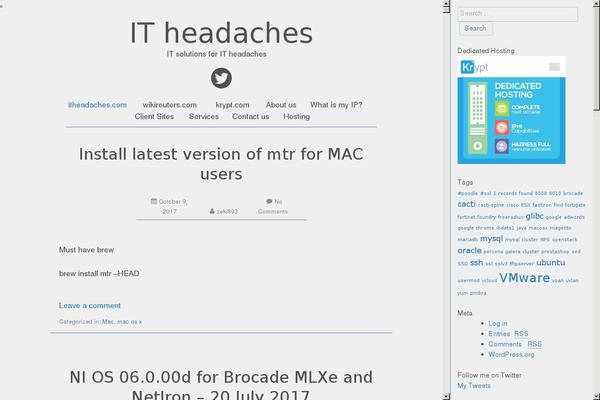
Task: Open the Log in link
Action: coord(497,323)
